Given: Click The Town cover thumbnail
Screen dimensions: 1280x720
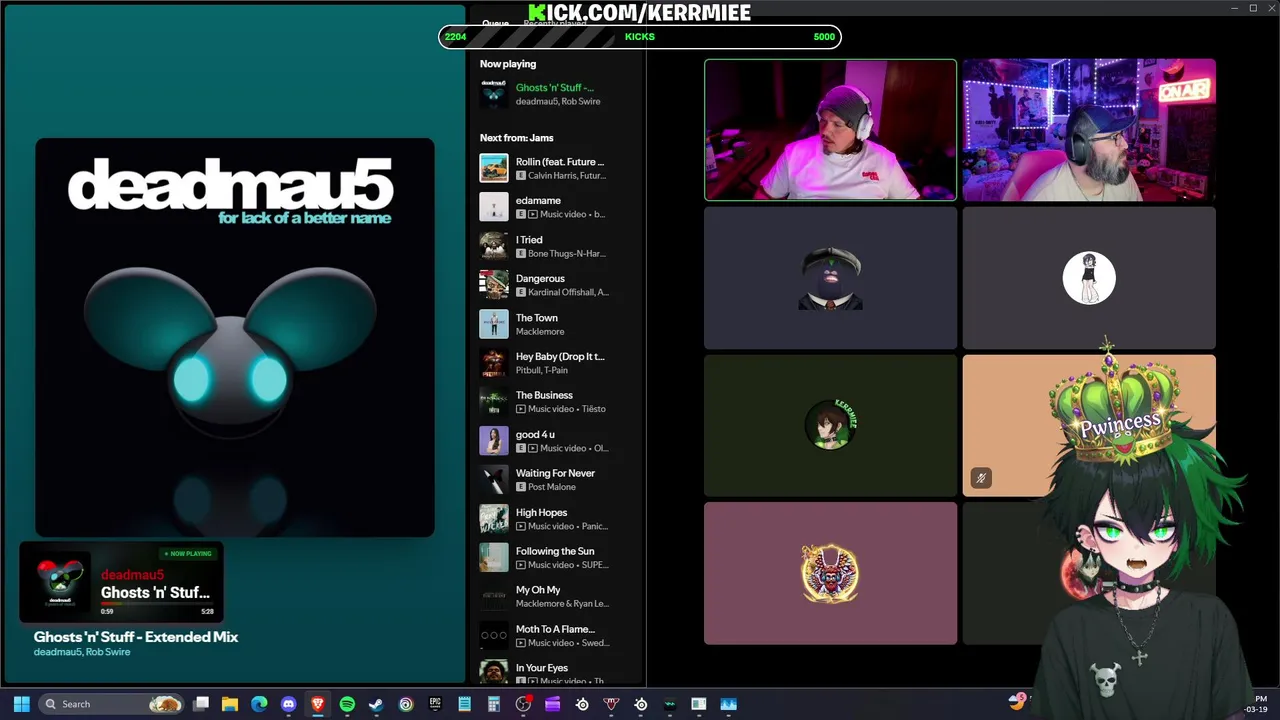Looking at the screenshot, I should coord(494,324).
